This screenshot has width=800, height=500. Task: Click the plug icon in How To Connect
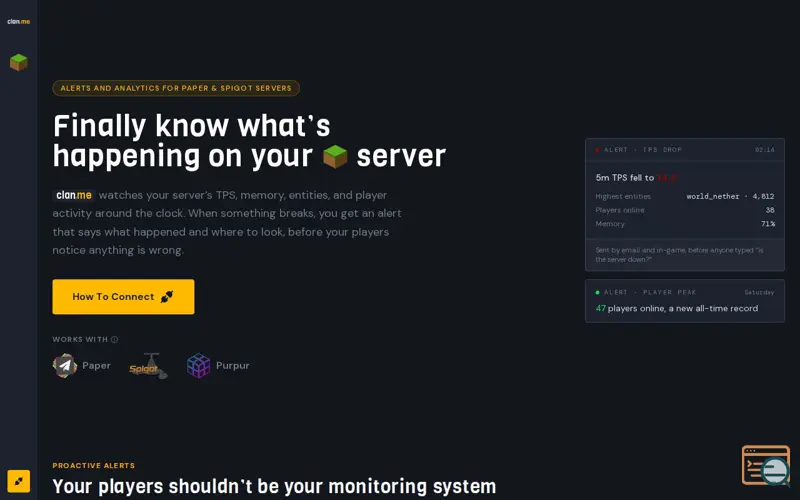point(167,296)
